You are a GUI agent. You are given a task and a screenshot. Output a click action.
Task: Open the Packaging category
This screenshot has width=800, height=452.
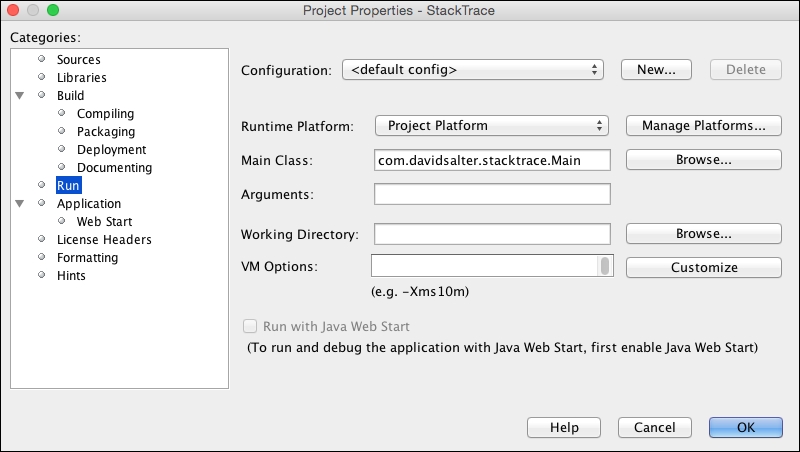pos(106,132)
